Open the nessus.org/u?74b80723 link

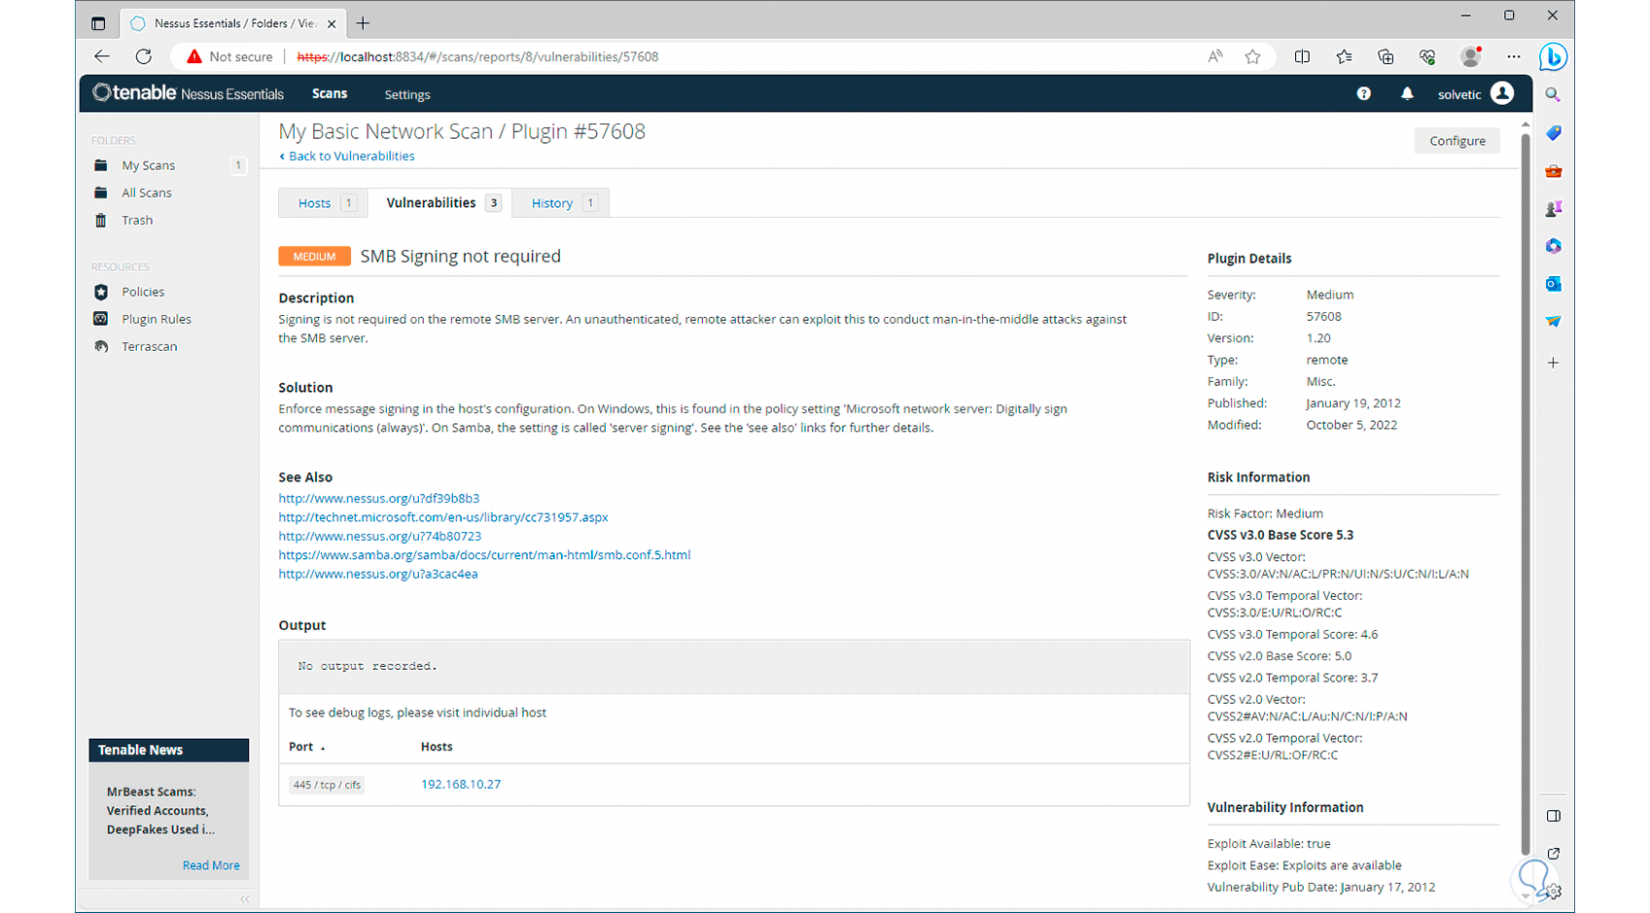tap(380, 536)
